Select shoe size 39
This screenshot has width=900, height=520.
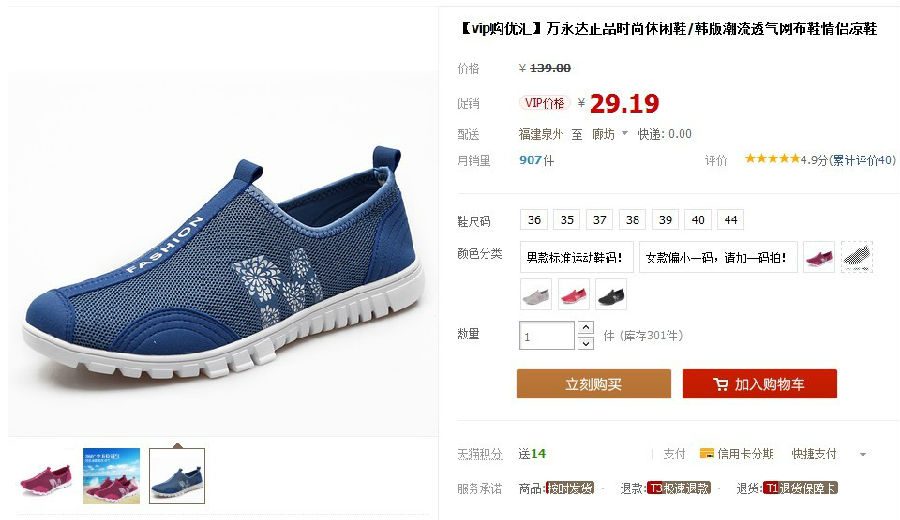(x=665, y=220)
